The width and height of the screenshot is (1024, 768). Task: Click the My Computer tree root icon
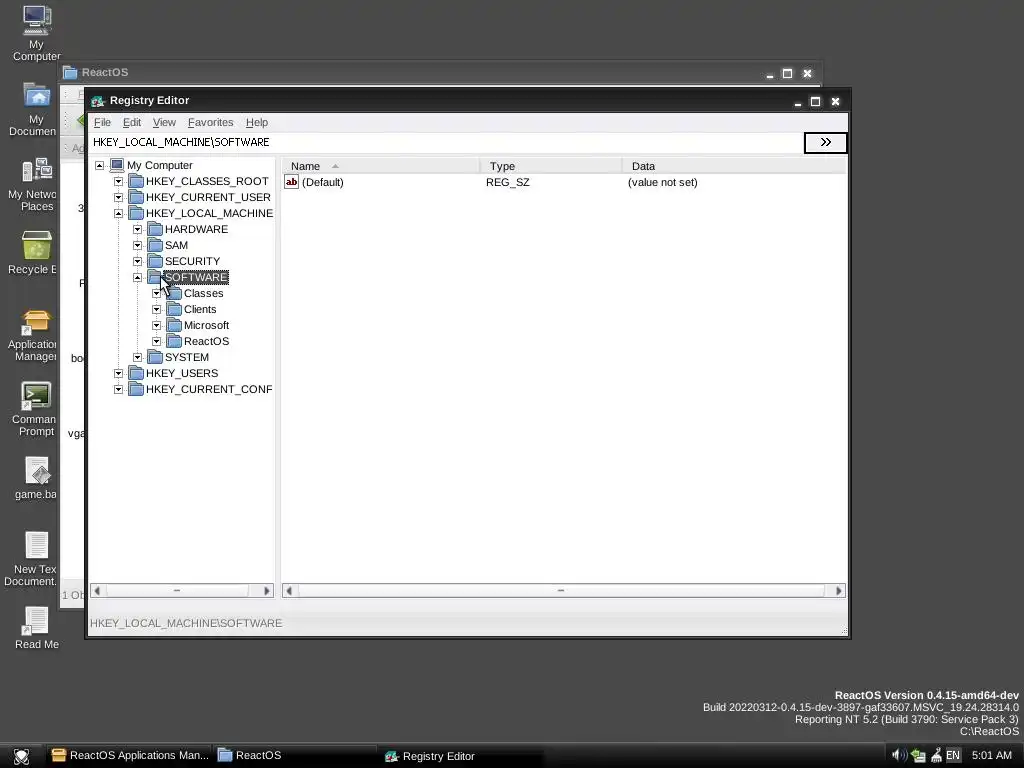[x=117, y=165]
